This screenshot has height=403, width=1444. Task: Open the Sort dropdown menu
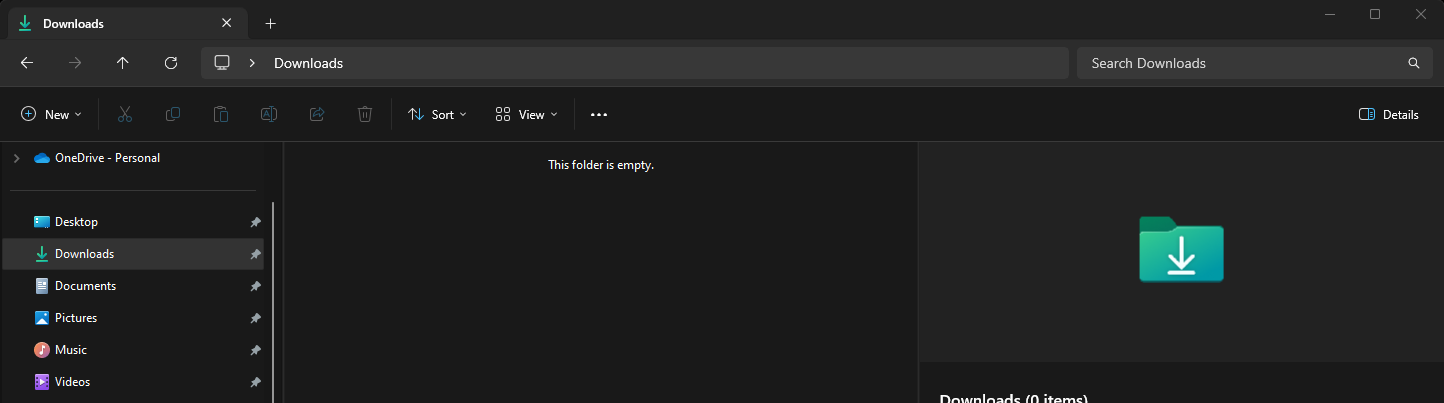coord(437,115)
